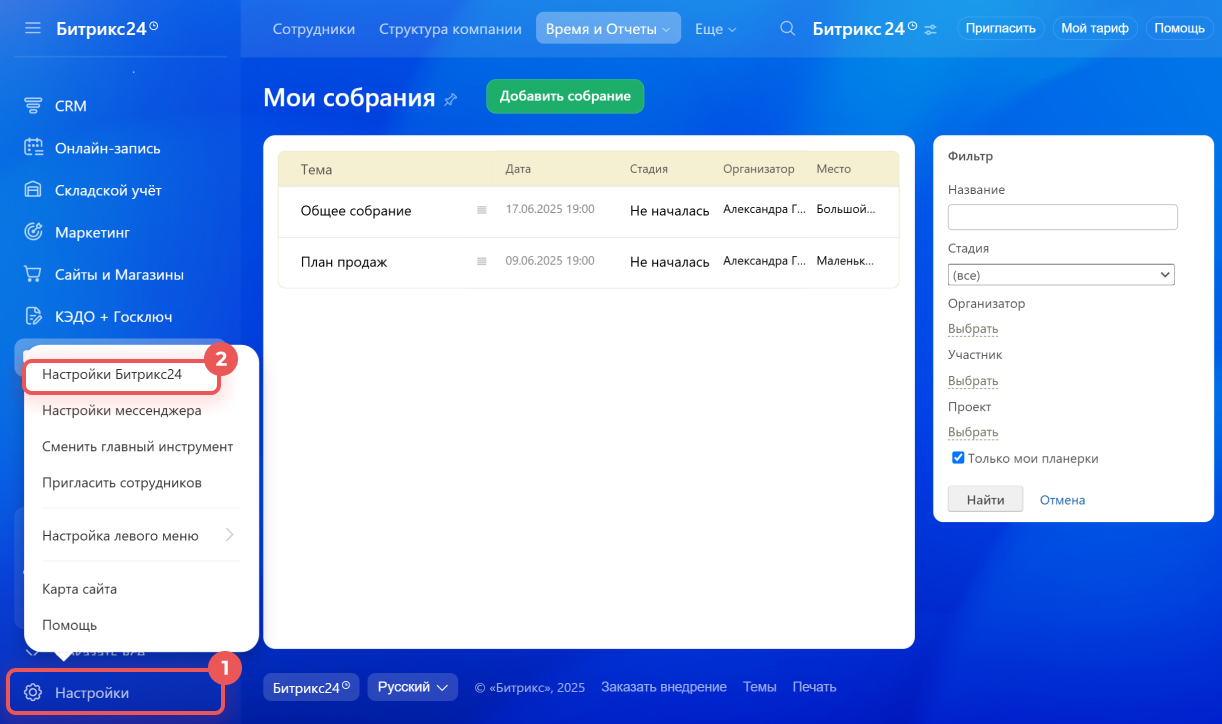Pin the Мои собрания page
The width and height of the screenshot is (1222, 724).
point(451,99)
